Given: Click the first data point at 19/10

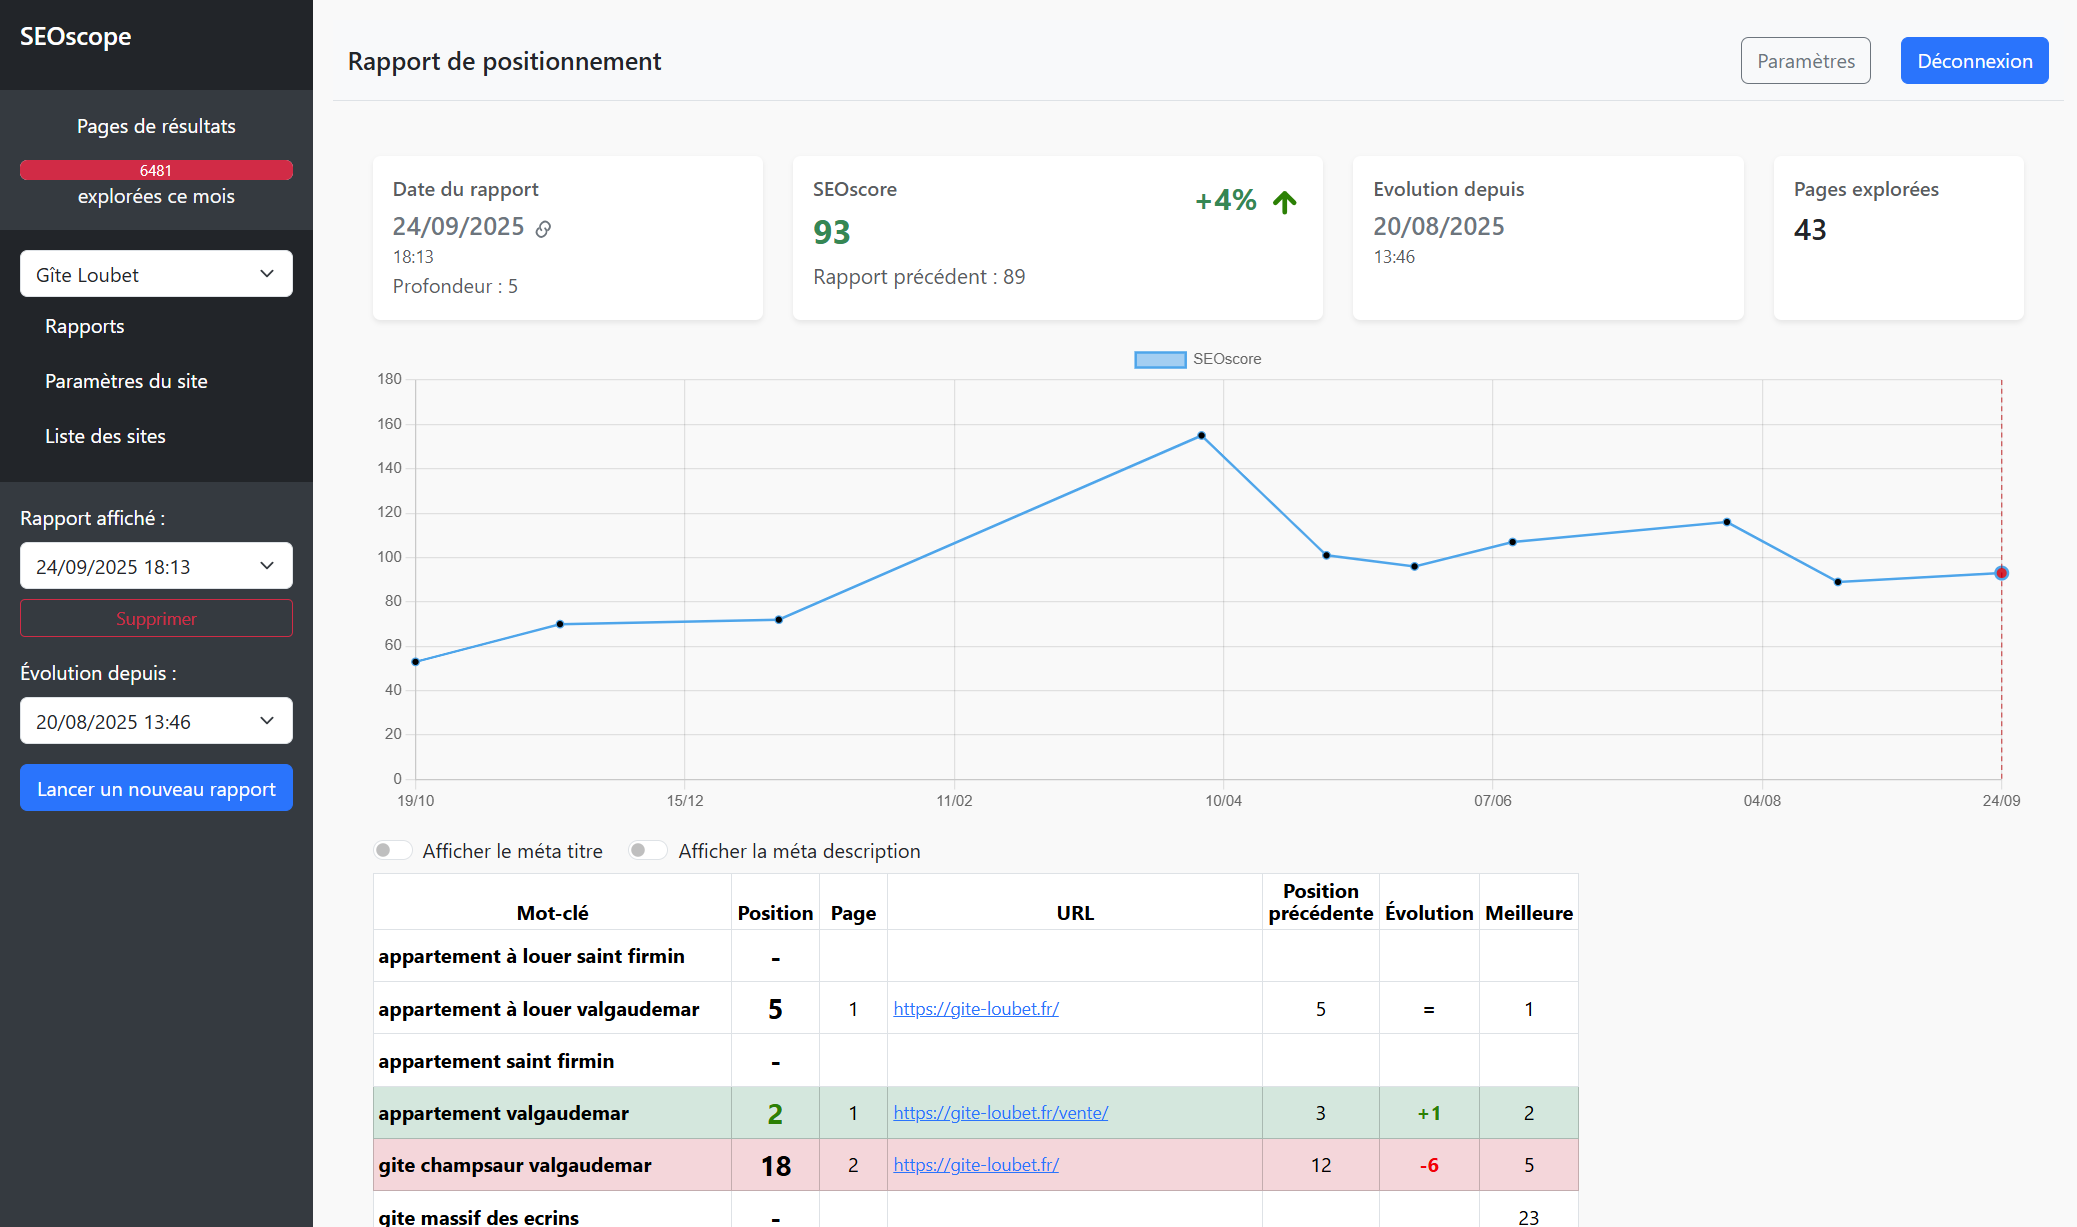Looking at the screenshot, I should click(416, 662).
